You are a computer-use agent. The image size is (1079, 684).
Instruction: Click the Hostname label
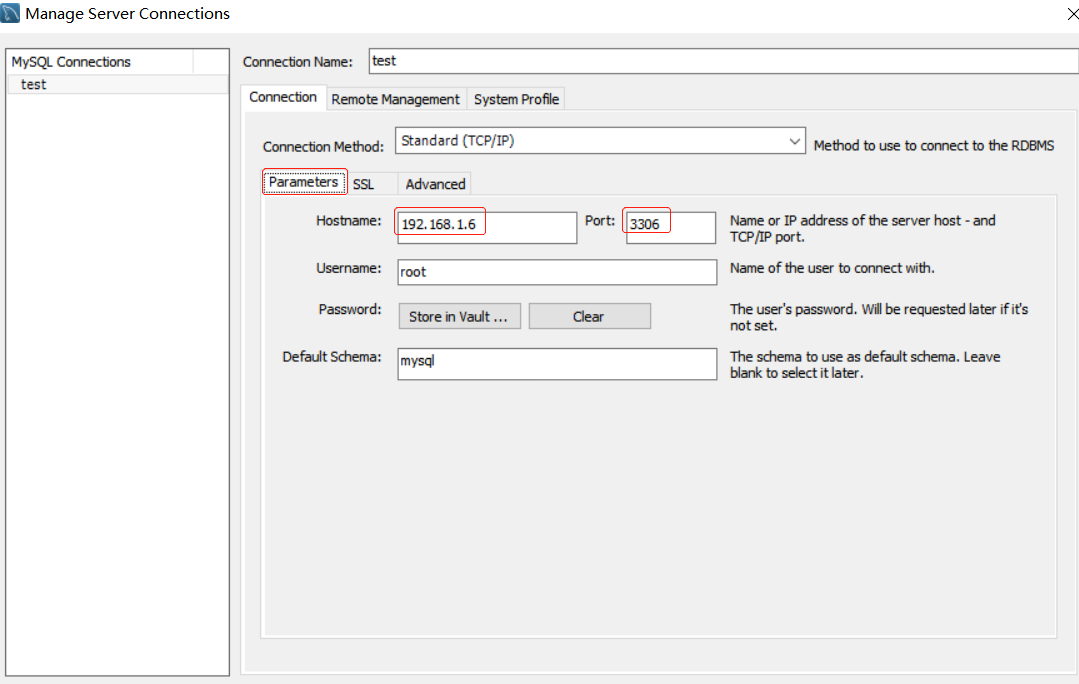pyautogui.click(x=348, y=221)
